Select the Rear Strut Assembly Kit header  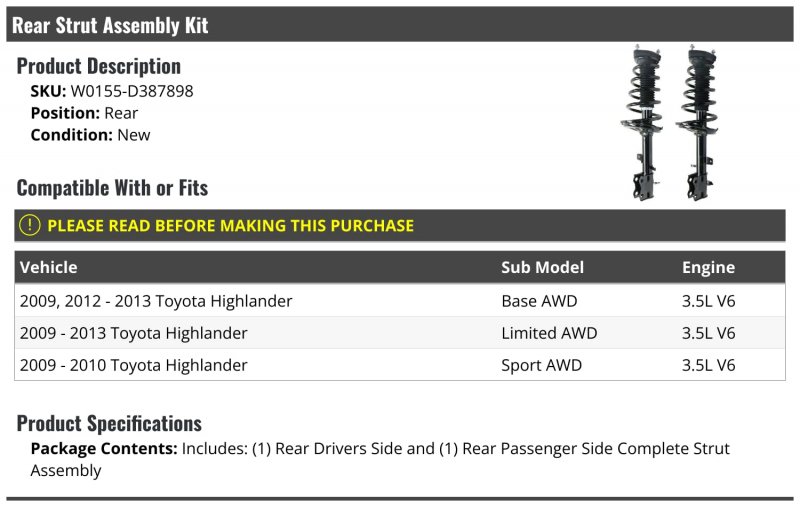[399, 24]
